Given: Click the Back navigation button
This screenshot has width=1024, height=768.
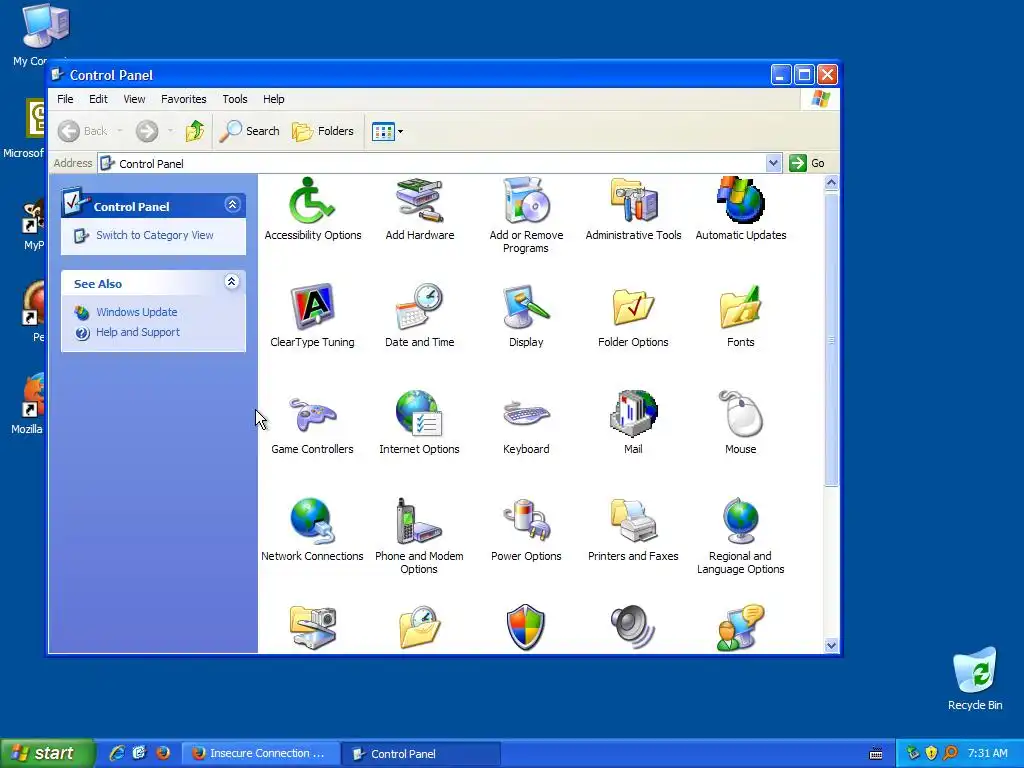Looking at the screenshot, I should 83,131.
